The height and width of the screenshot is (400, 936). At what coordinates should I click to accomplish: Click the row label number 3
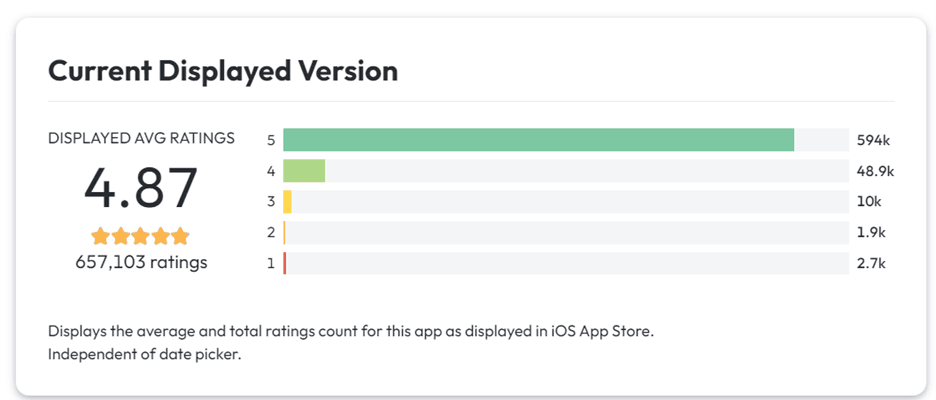tap(271, 202)
